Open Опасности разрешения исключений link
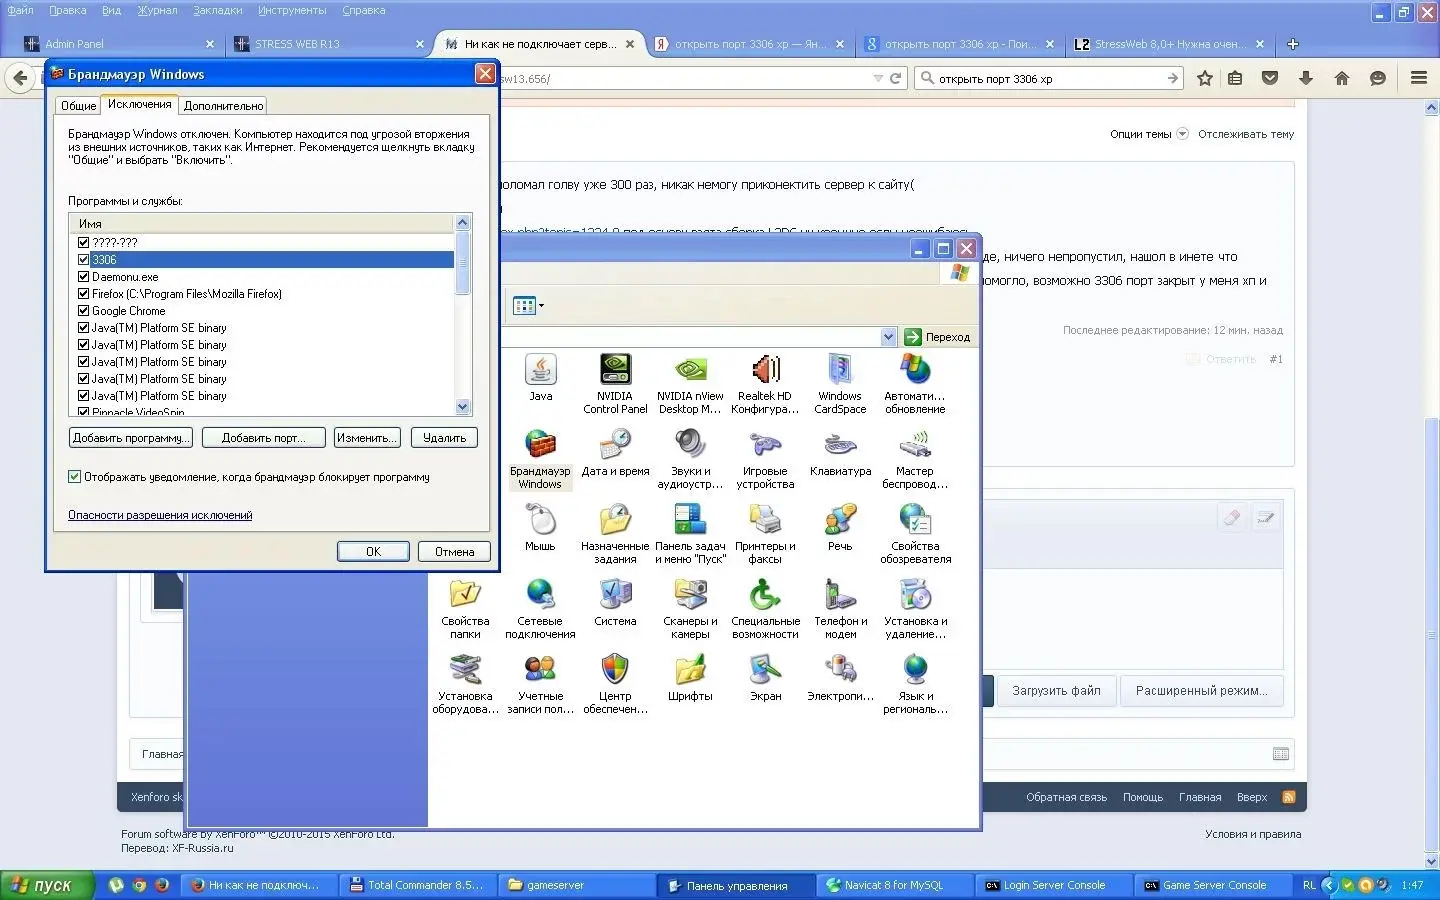The height and width of the screenshot is (900, 1440). pos(160,515)
